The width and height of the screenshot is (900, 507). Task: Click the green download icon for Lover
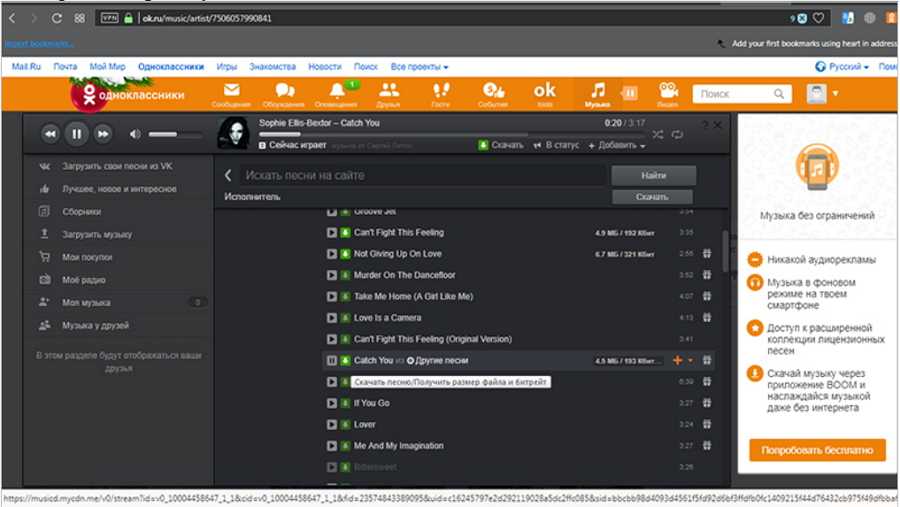344,425
